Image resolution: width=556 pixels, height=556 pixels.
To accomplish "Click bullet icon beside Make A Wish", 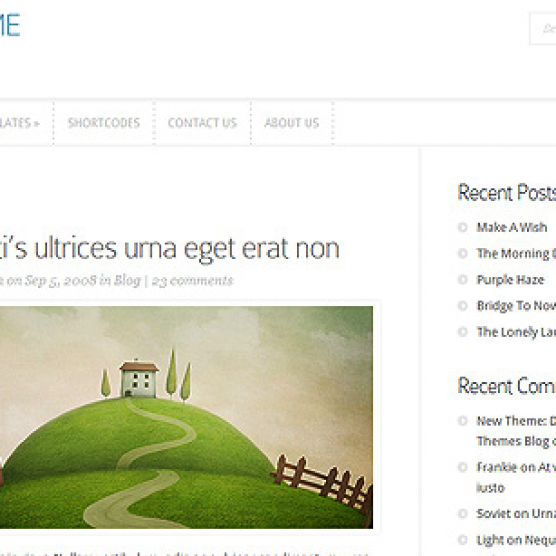I will 463,227.
